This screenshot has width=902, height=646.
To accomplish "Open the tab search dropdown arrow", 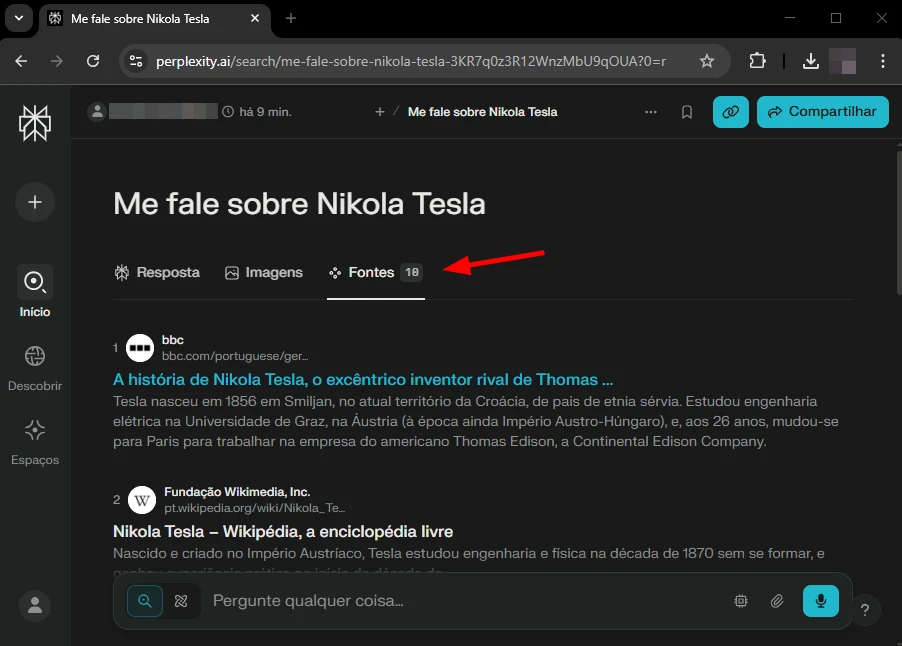I will tap(19, 18).
